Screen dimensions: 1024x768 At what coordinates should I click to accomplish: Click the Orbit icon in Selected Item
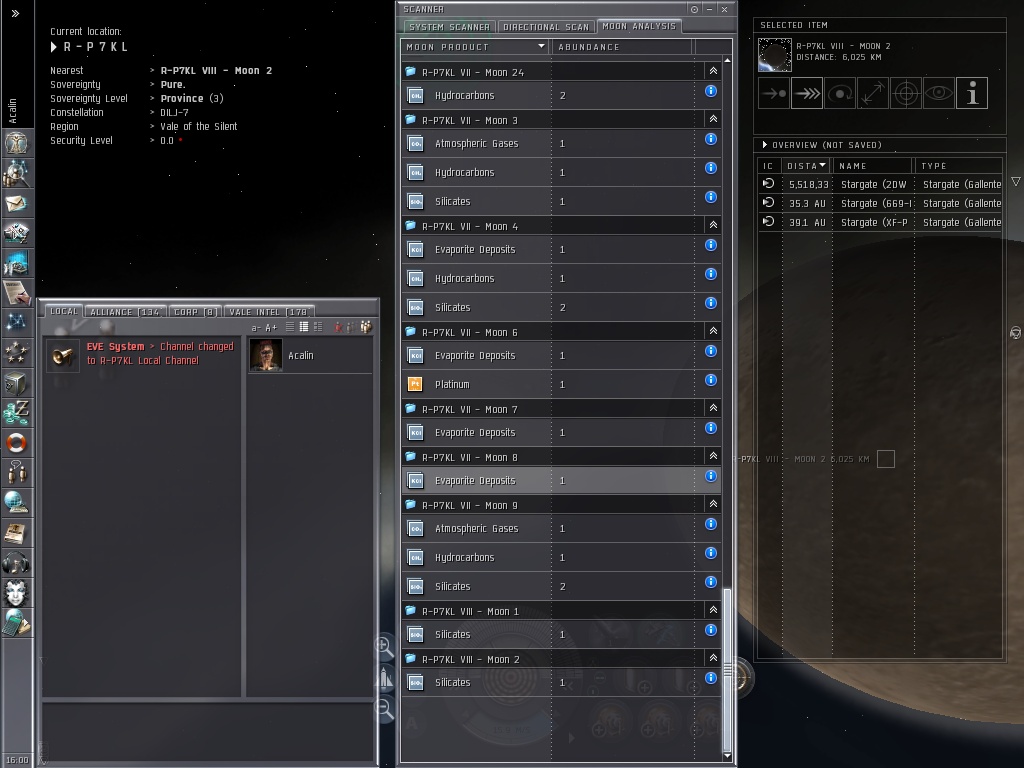coord(840,93)
